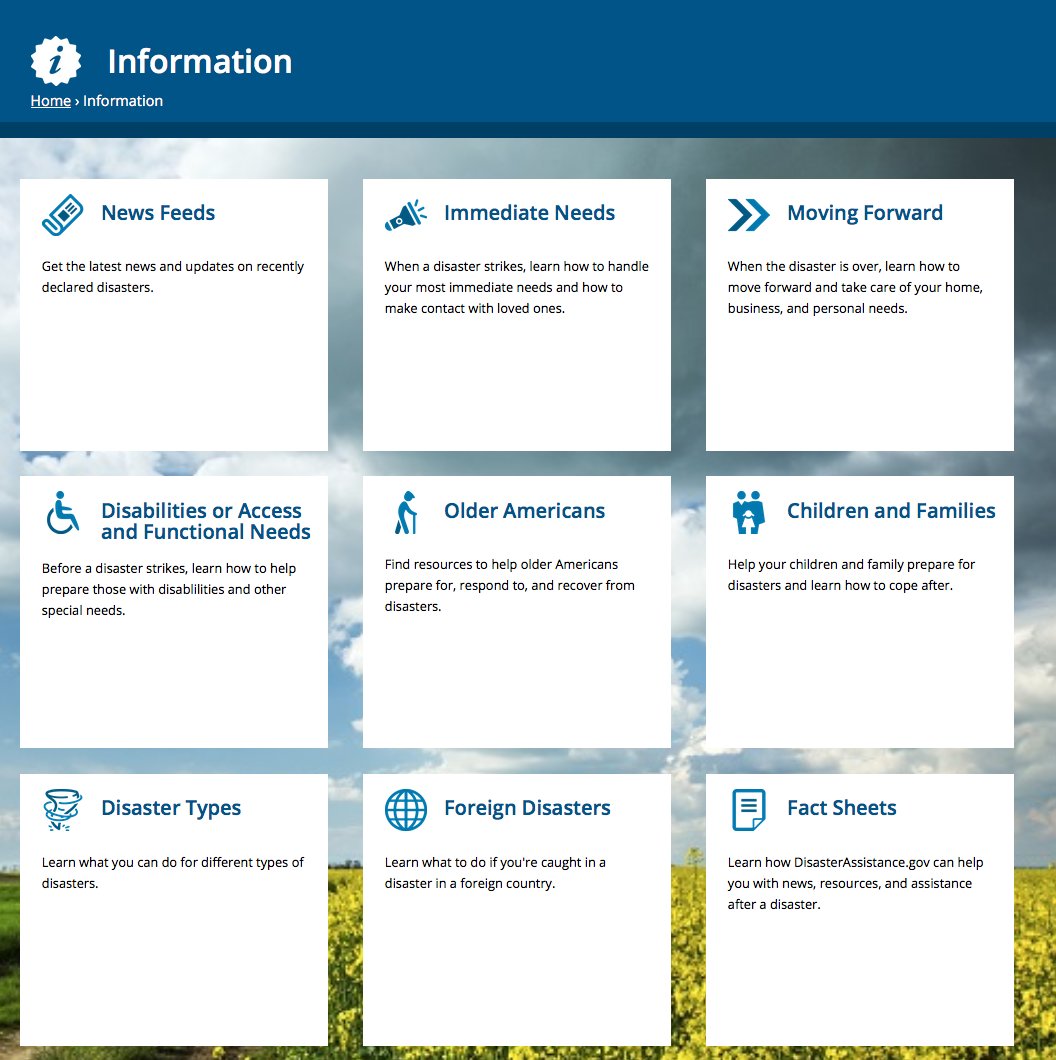Open Disabilities or Access and Functional Needs
Viewport: 1056px width, 1060px height.
click(x=206, y=521)
